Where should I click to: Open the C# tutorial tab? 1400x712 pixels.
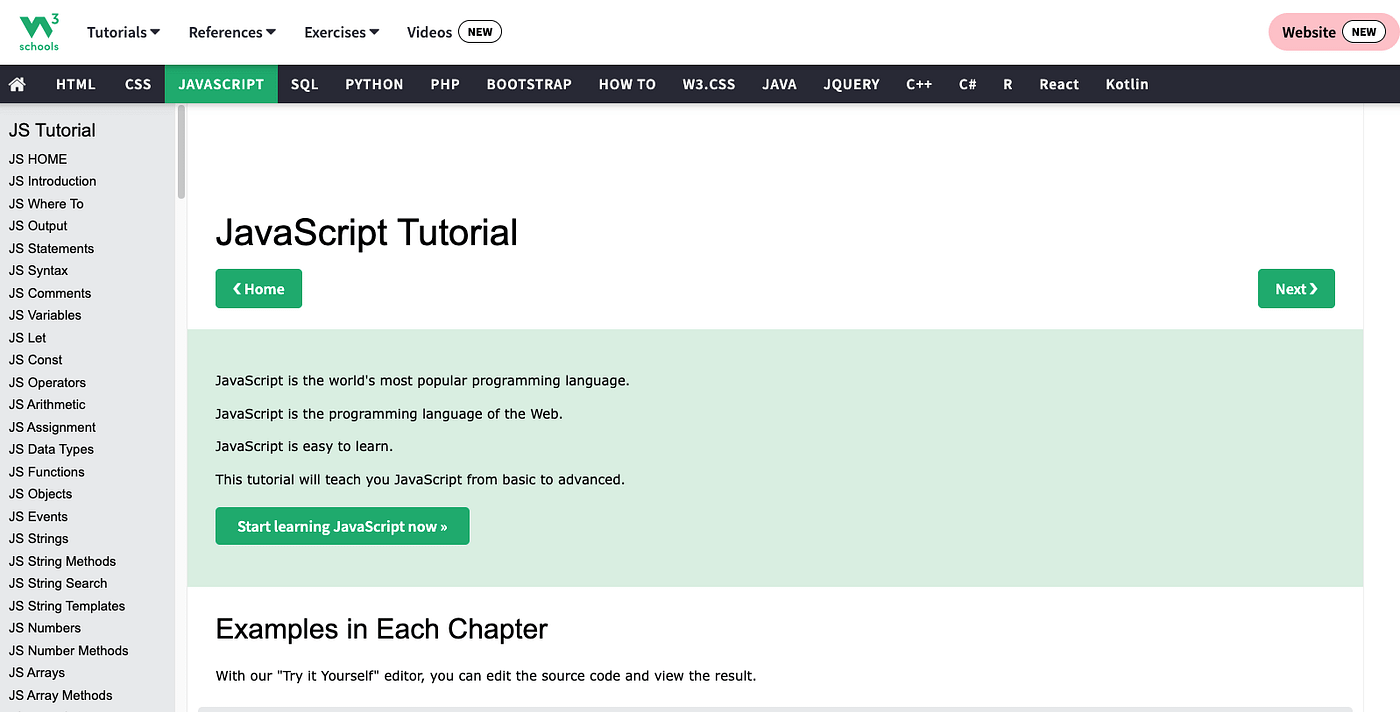(967, 84)
